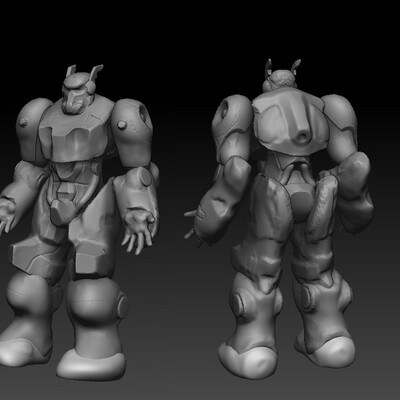Click the round bolt on front robot's right shoulder
This screenshot has width=400, height=400.
(x=122, y=125)
